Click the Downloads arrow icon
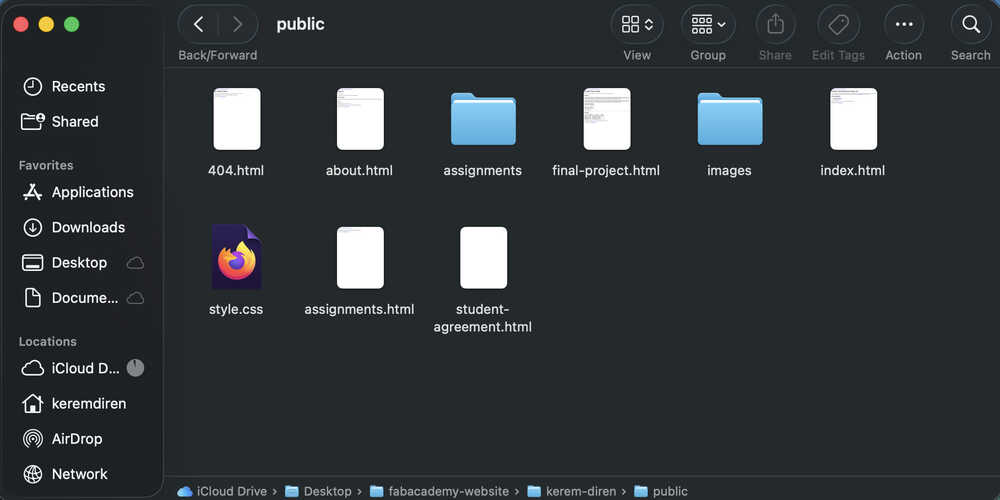 (x=33, y=227)
